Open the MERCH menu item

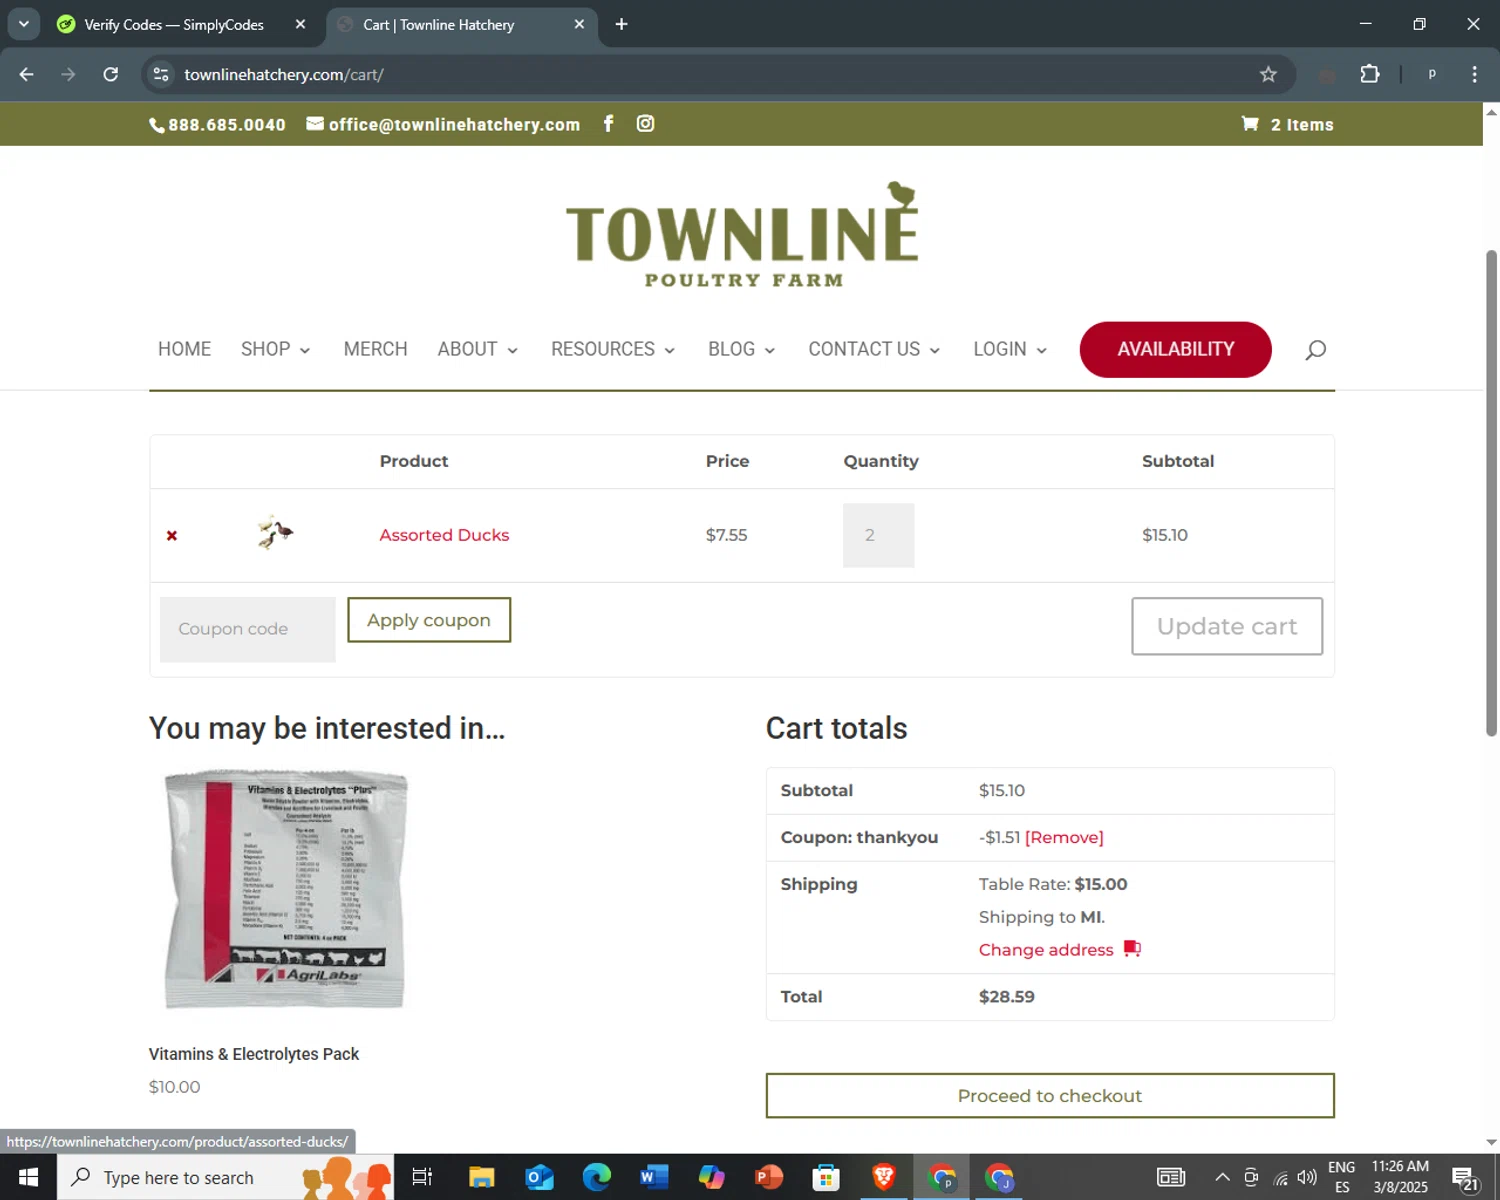click(x=375, y=349)
